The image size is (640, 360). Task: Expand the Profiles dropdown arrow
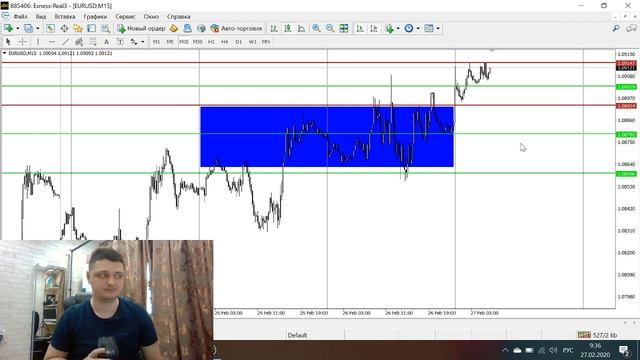tap(38, 29)
